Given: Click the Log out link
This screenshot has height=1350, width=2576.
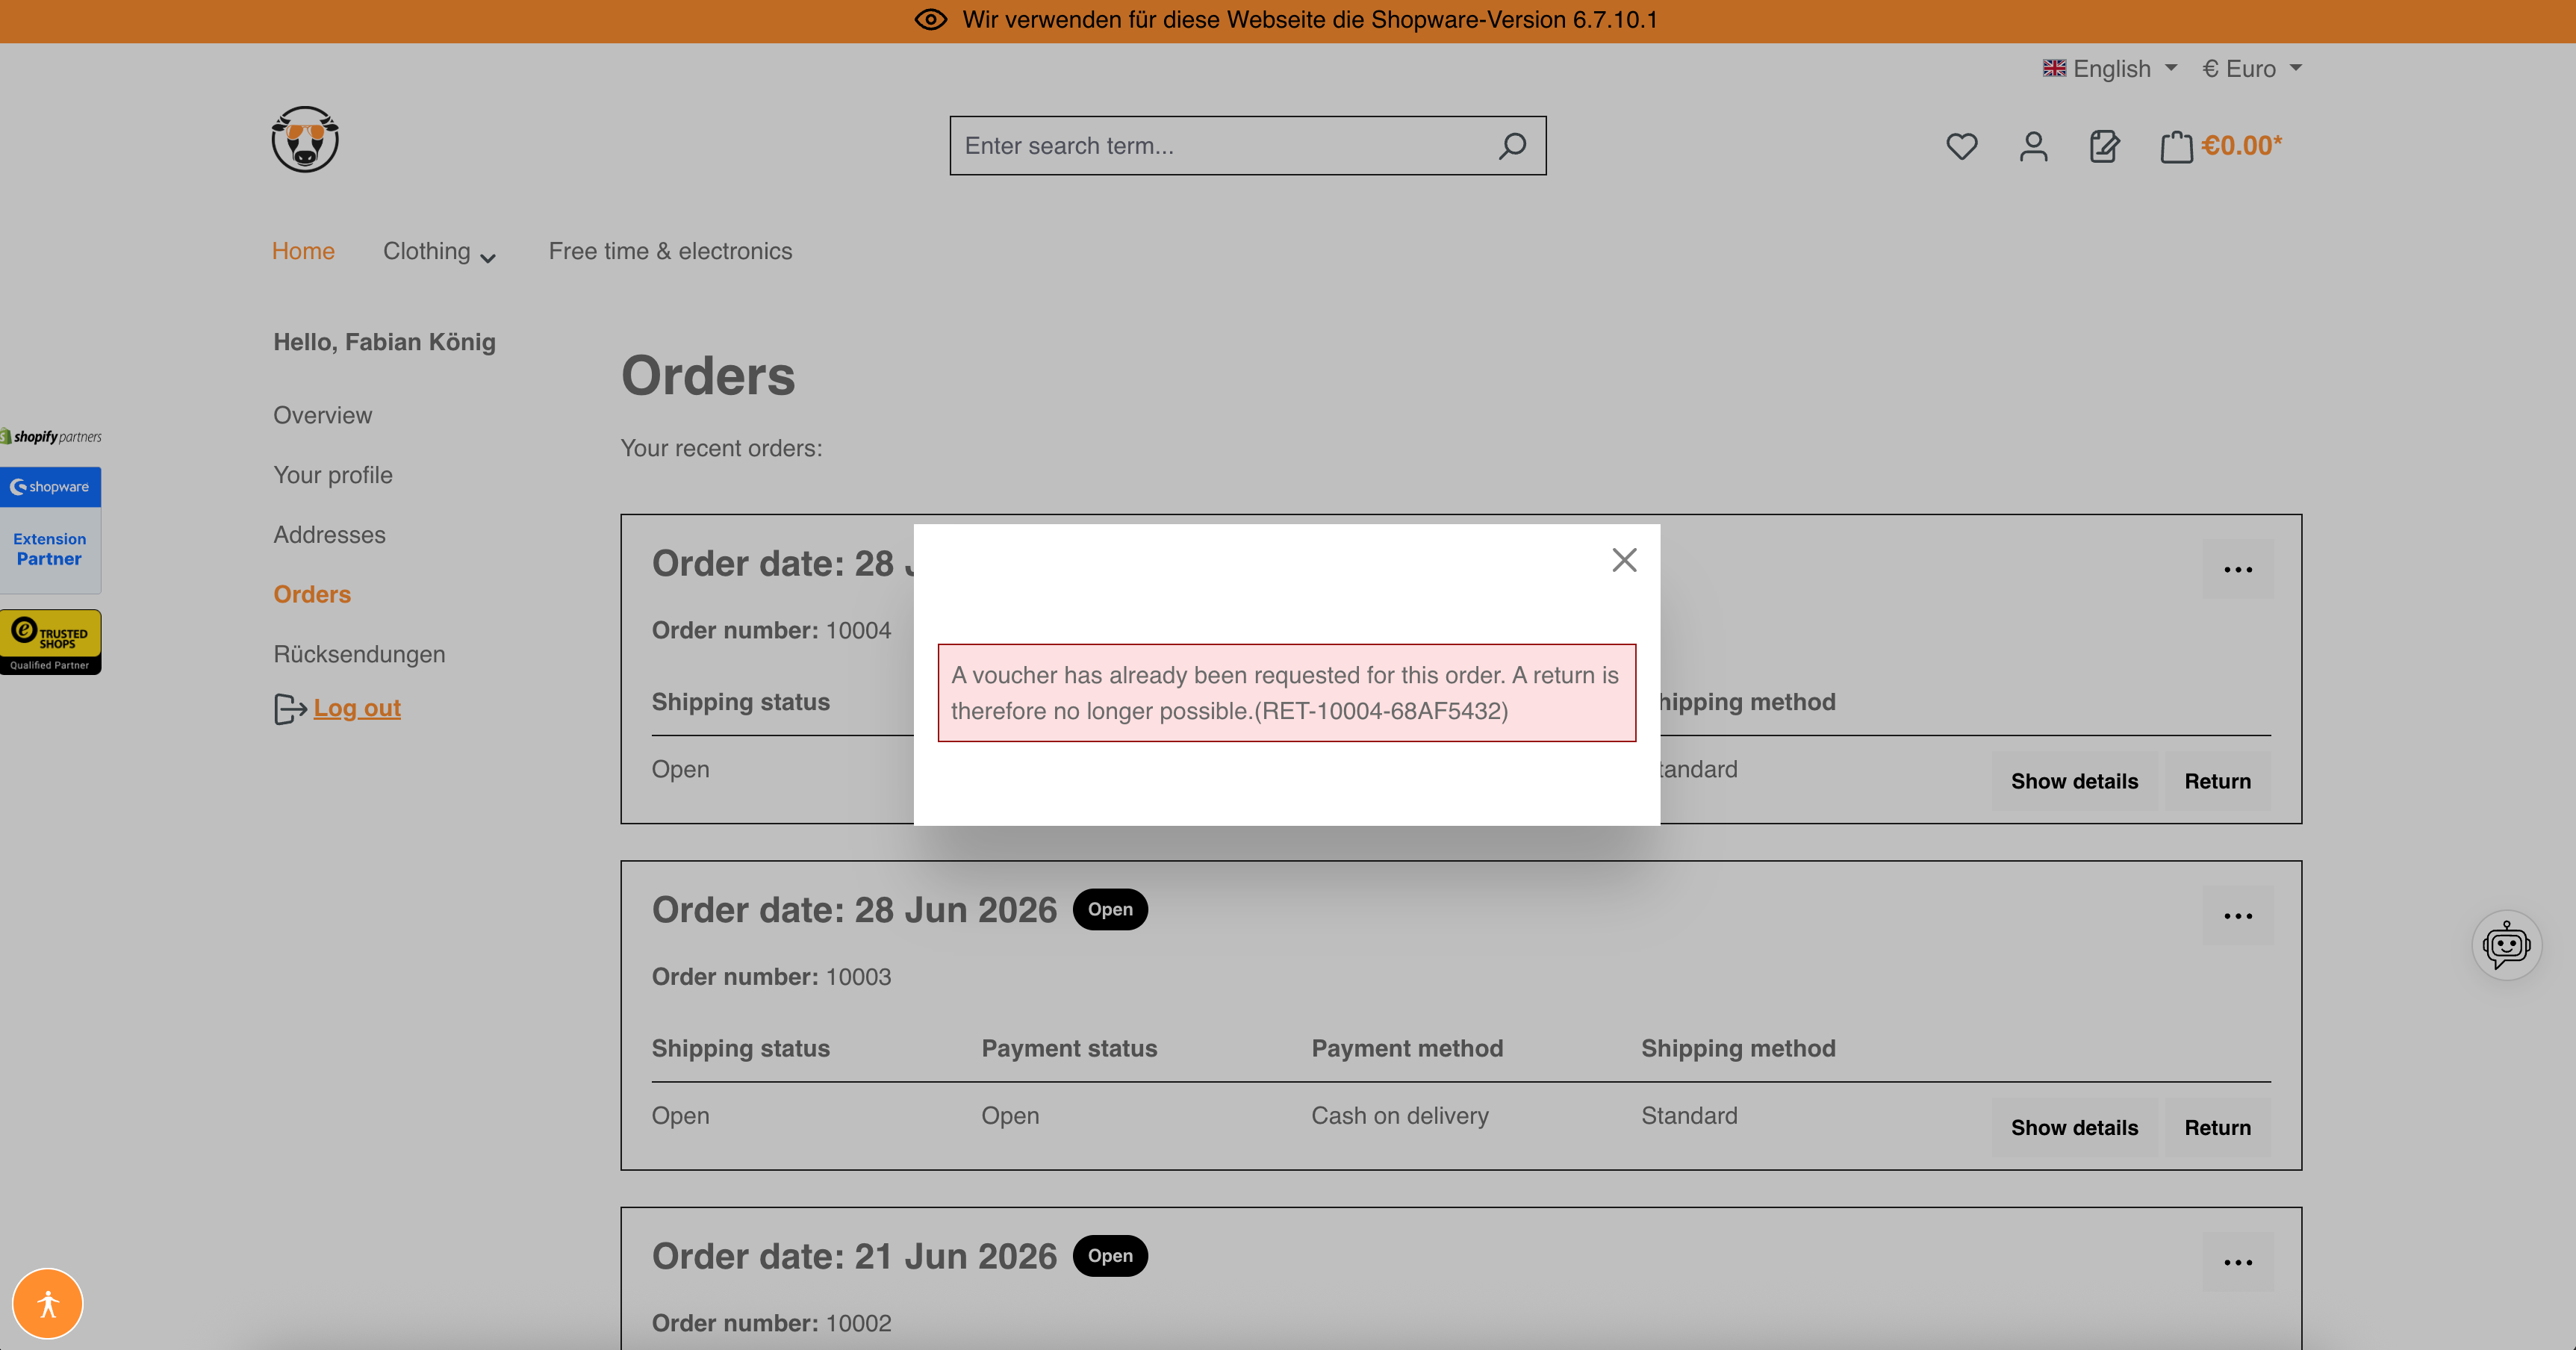Looking at the screenshot, I should 357,708.
